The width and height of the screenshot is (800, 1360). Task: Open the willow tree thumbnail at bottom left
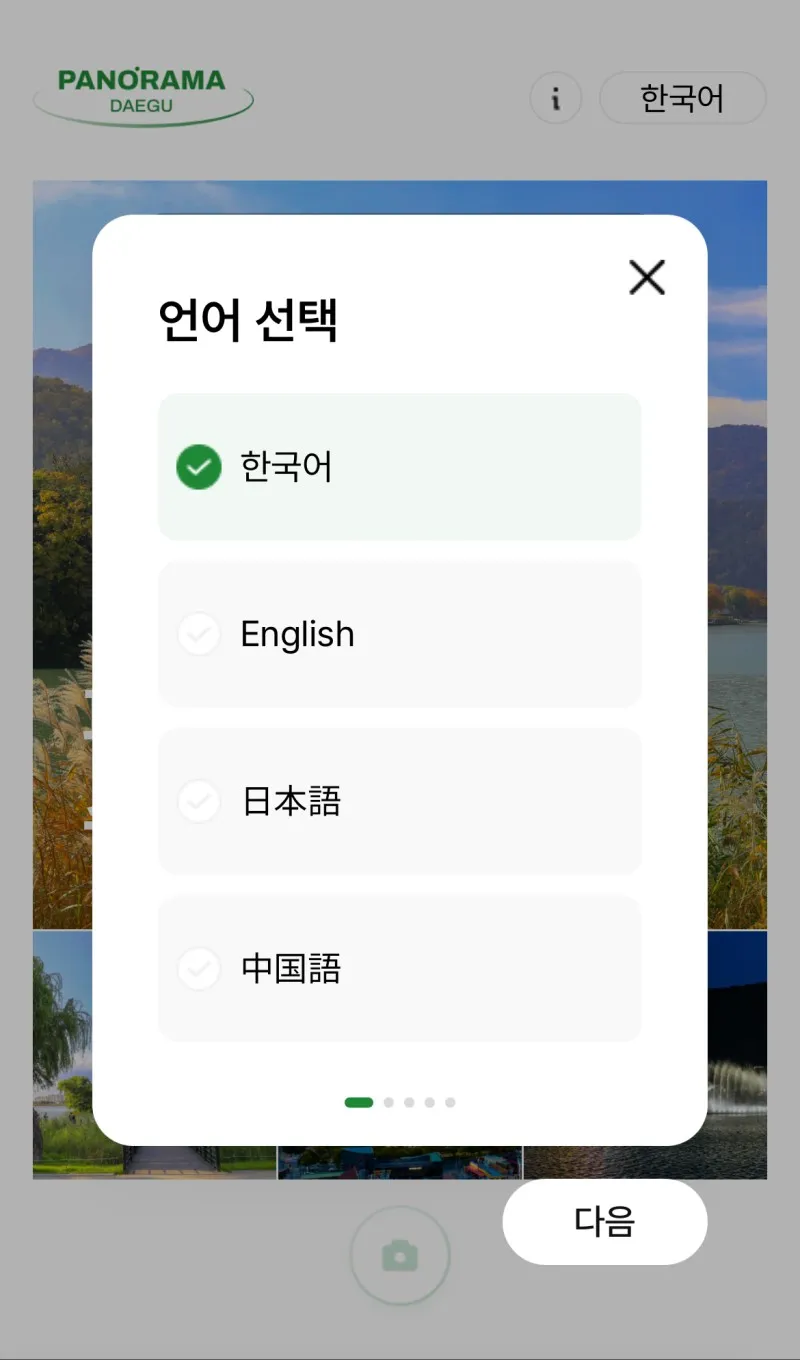[x=62, y=1050]
